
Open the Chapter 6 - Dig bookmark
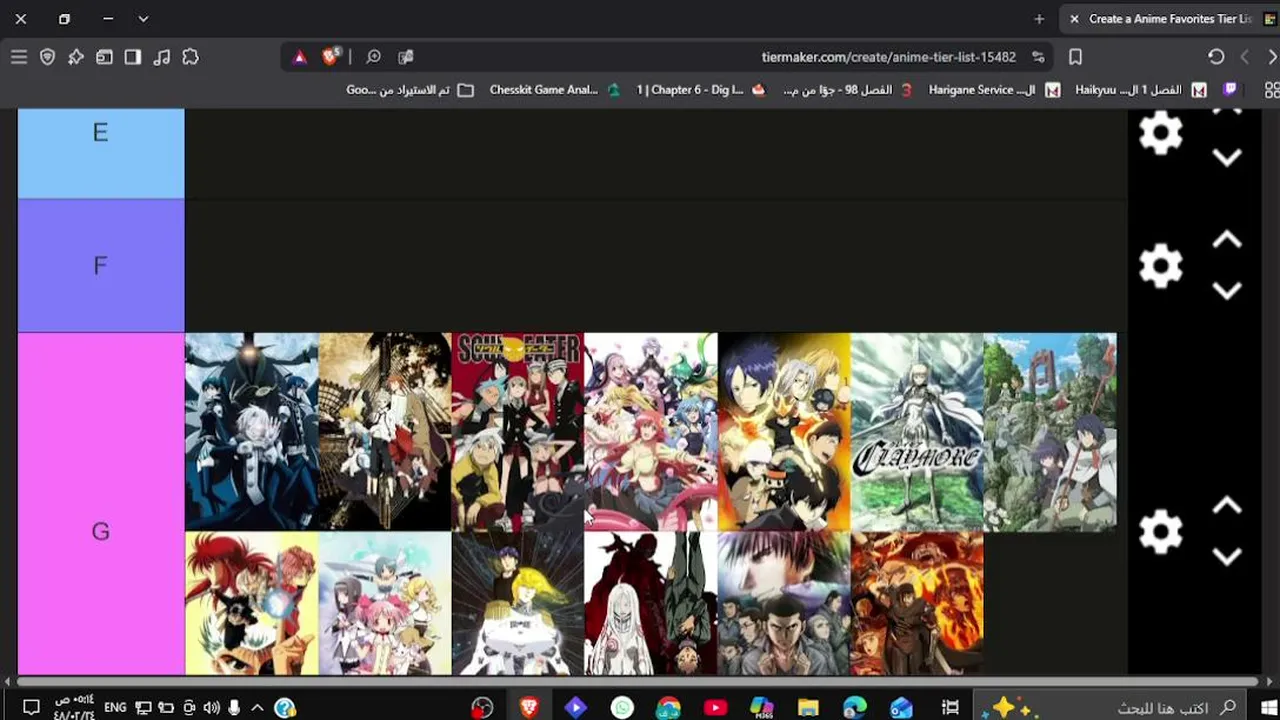click(700, 90)
